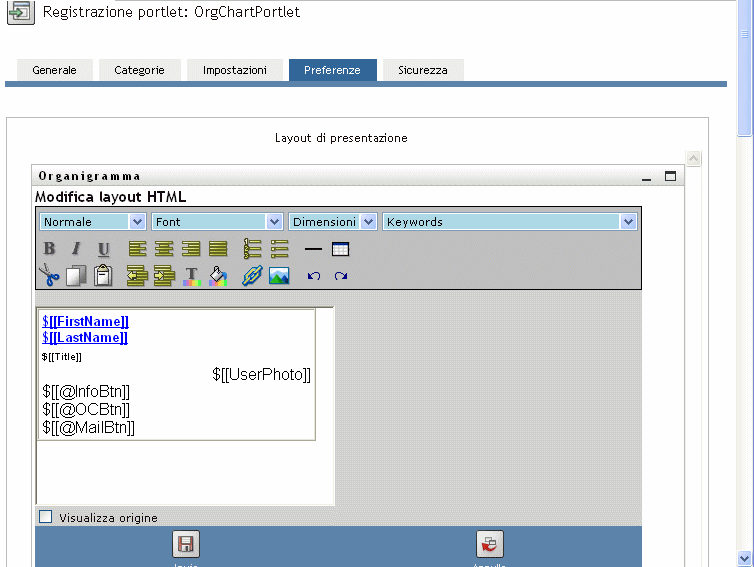
Task: Choose text color icon
Action: coord(191,277)
